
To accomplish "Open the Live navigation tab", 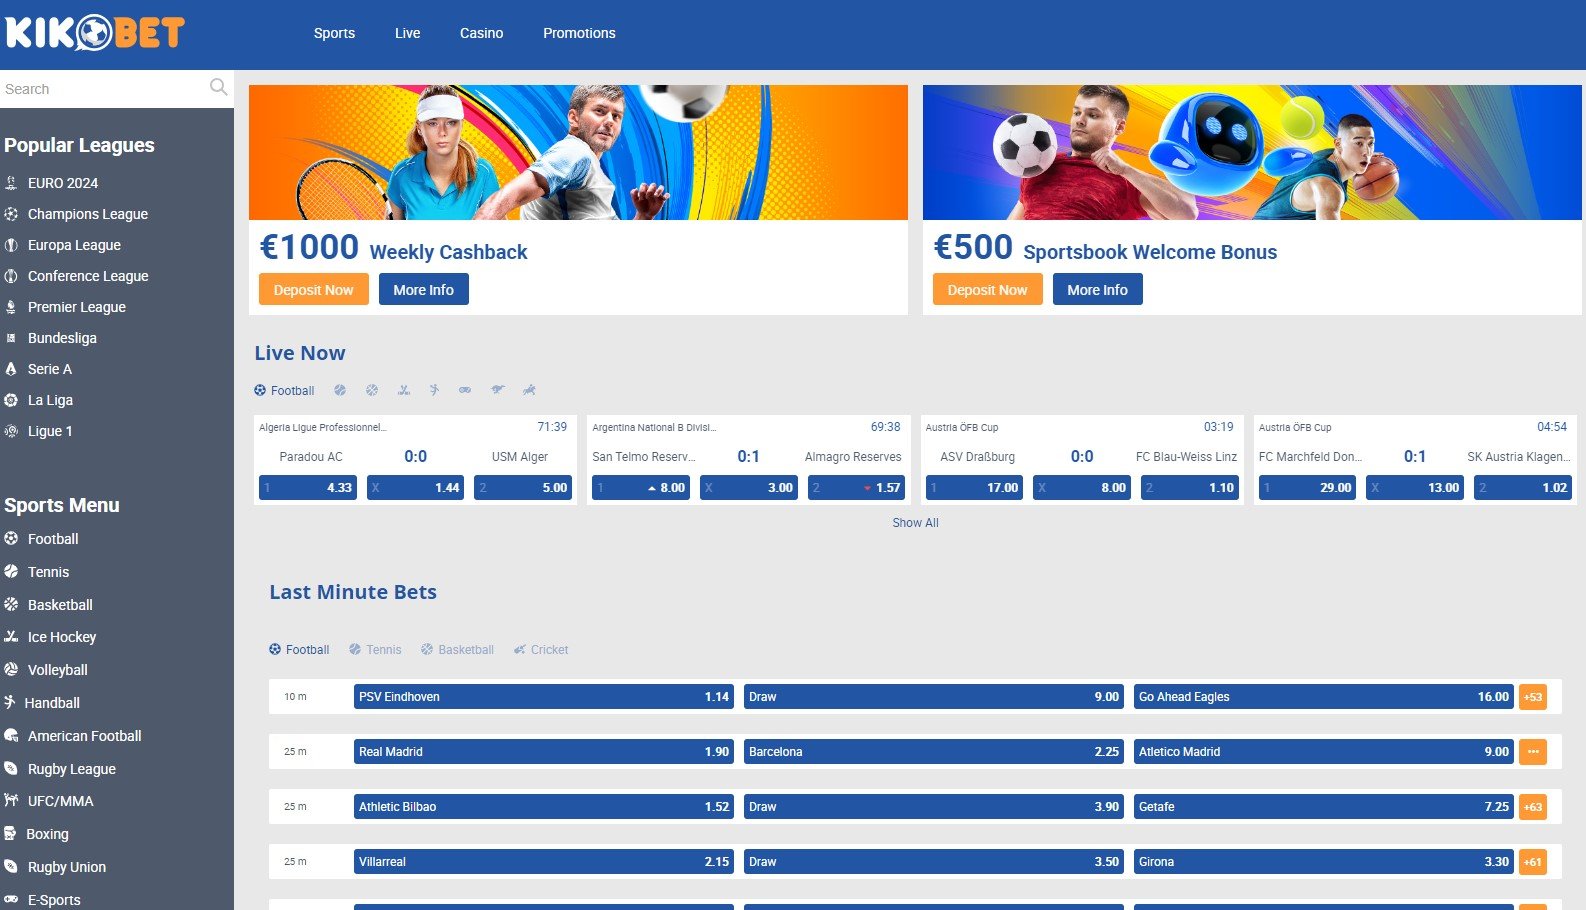I will (407, 33).
